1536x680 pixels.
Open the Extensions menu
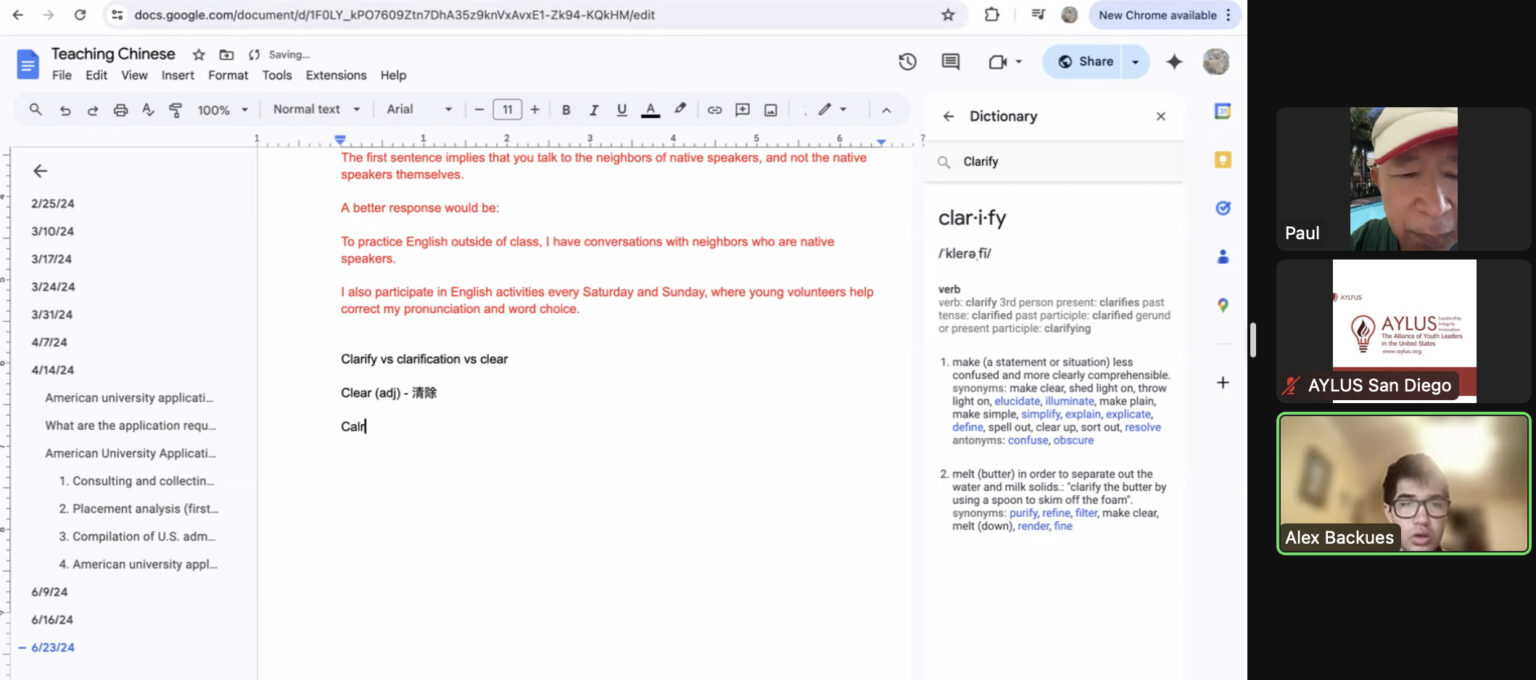pyautogui.click(x=336, y=75)
